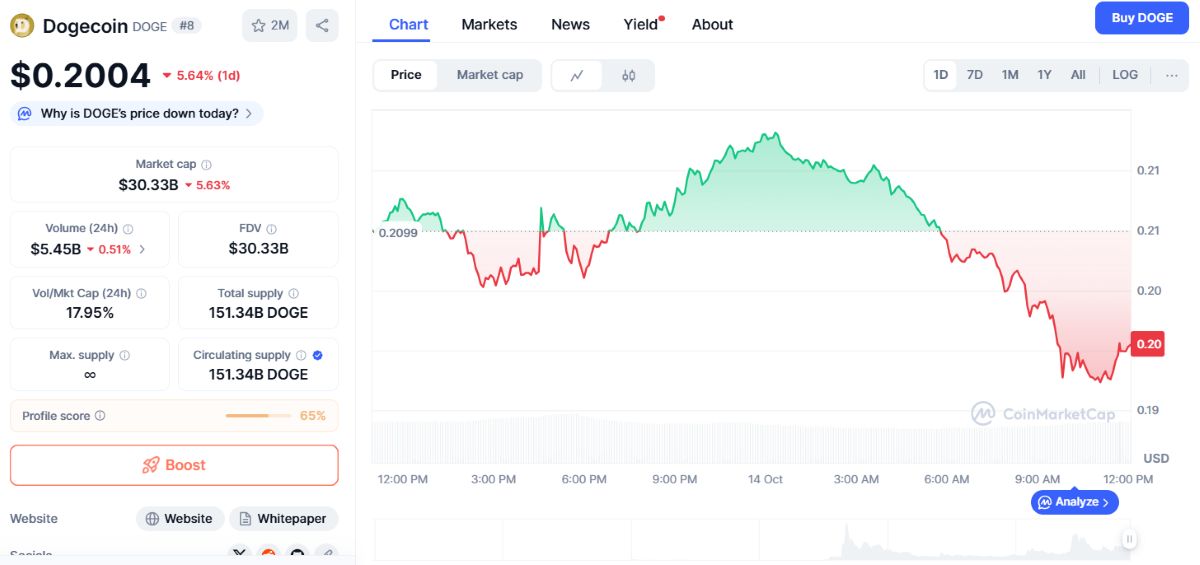Click info icon beside Total supply

294,294
